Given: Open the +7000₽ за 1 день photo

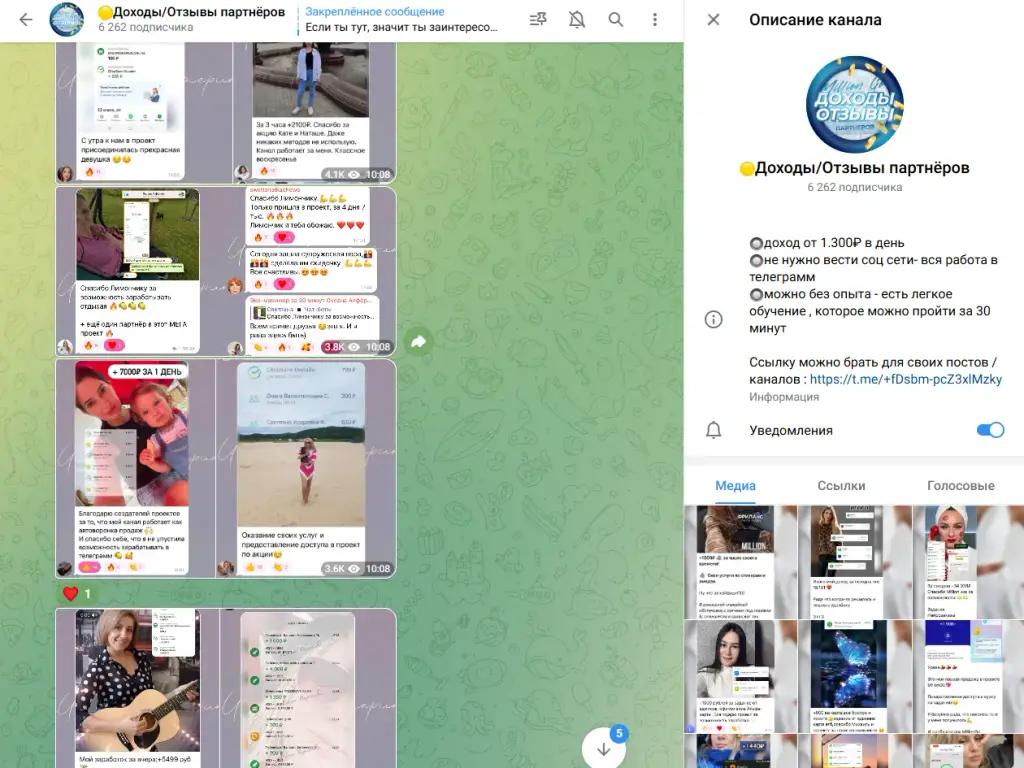Looking at the screenshot, I should point(136,468).
